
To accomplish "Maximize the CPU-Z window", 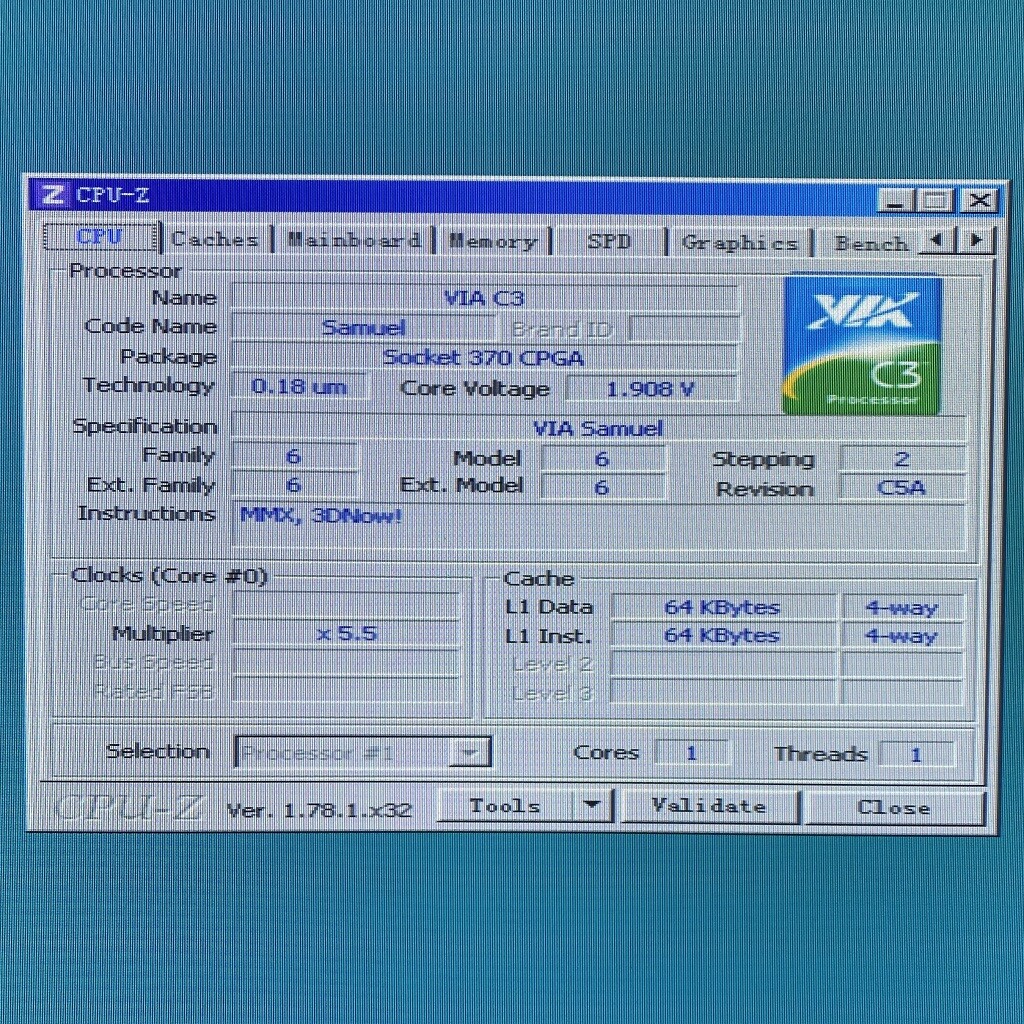I will (x=935, y=200).
